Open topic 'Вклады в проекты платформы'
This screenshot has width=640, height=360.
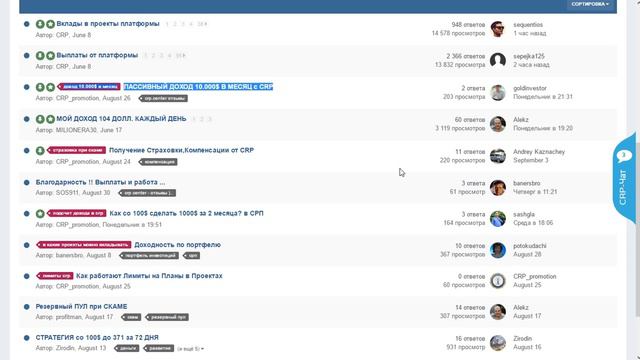click(108, 24)
